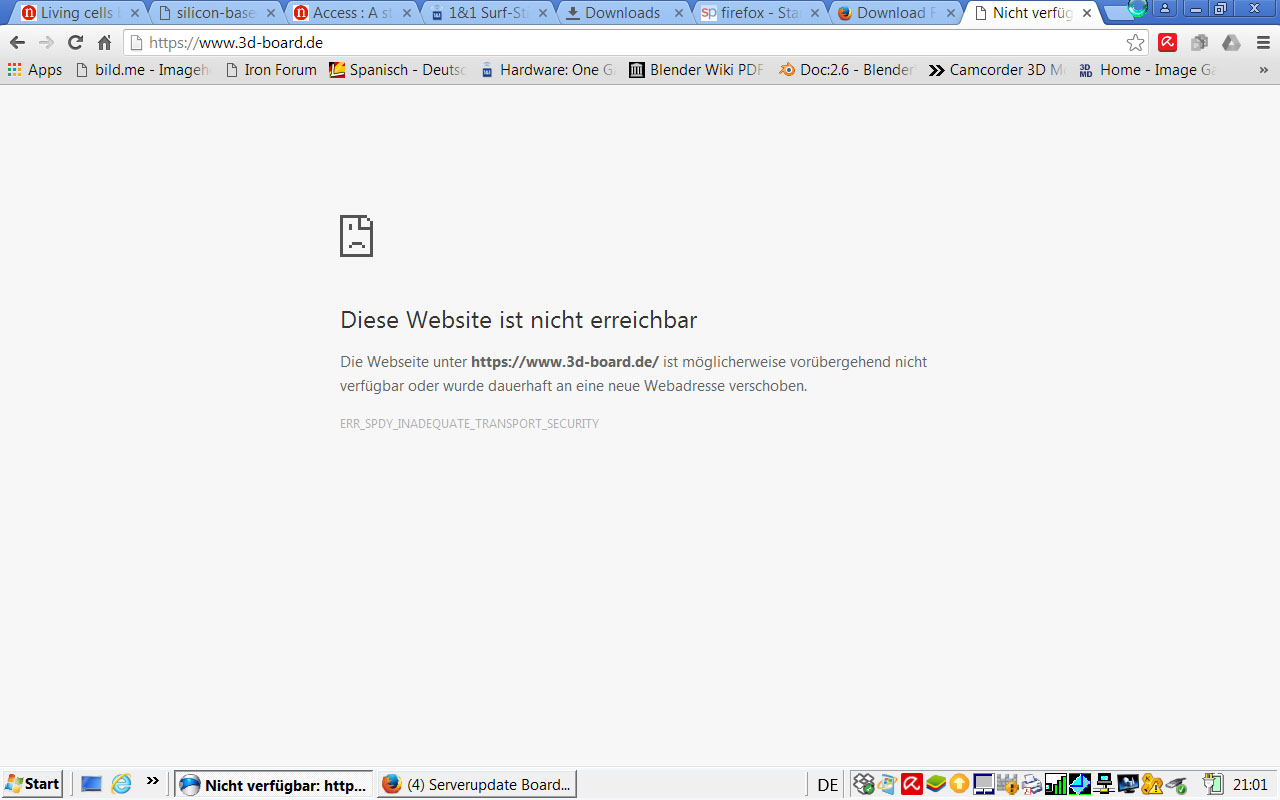Click the gray documents extension icon
1280x800 pixels.
(1199, 43)
